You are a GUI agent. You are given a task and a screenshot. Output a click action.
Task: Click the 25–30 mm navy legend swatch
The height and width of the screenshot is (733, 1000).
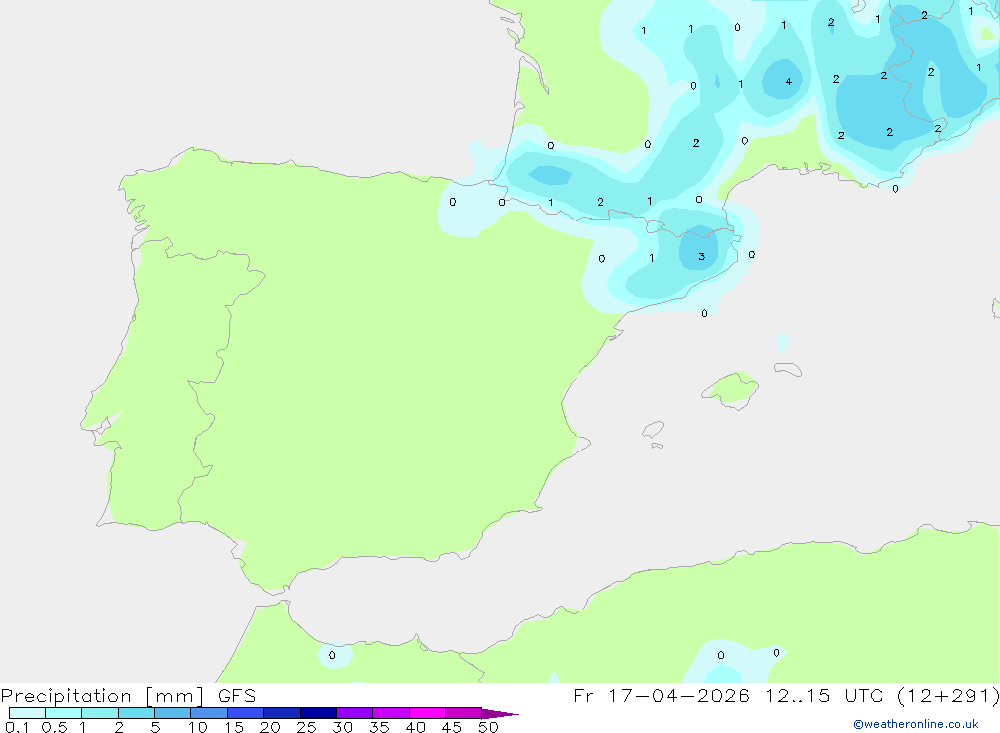coord(318,713)
